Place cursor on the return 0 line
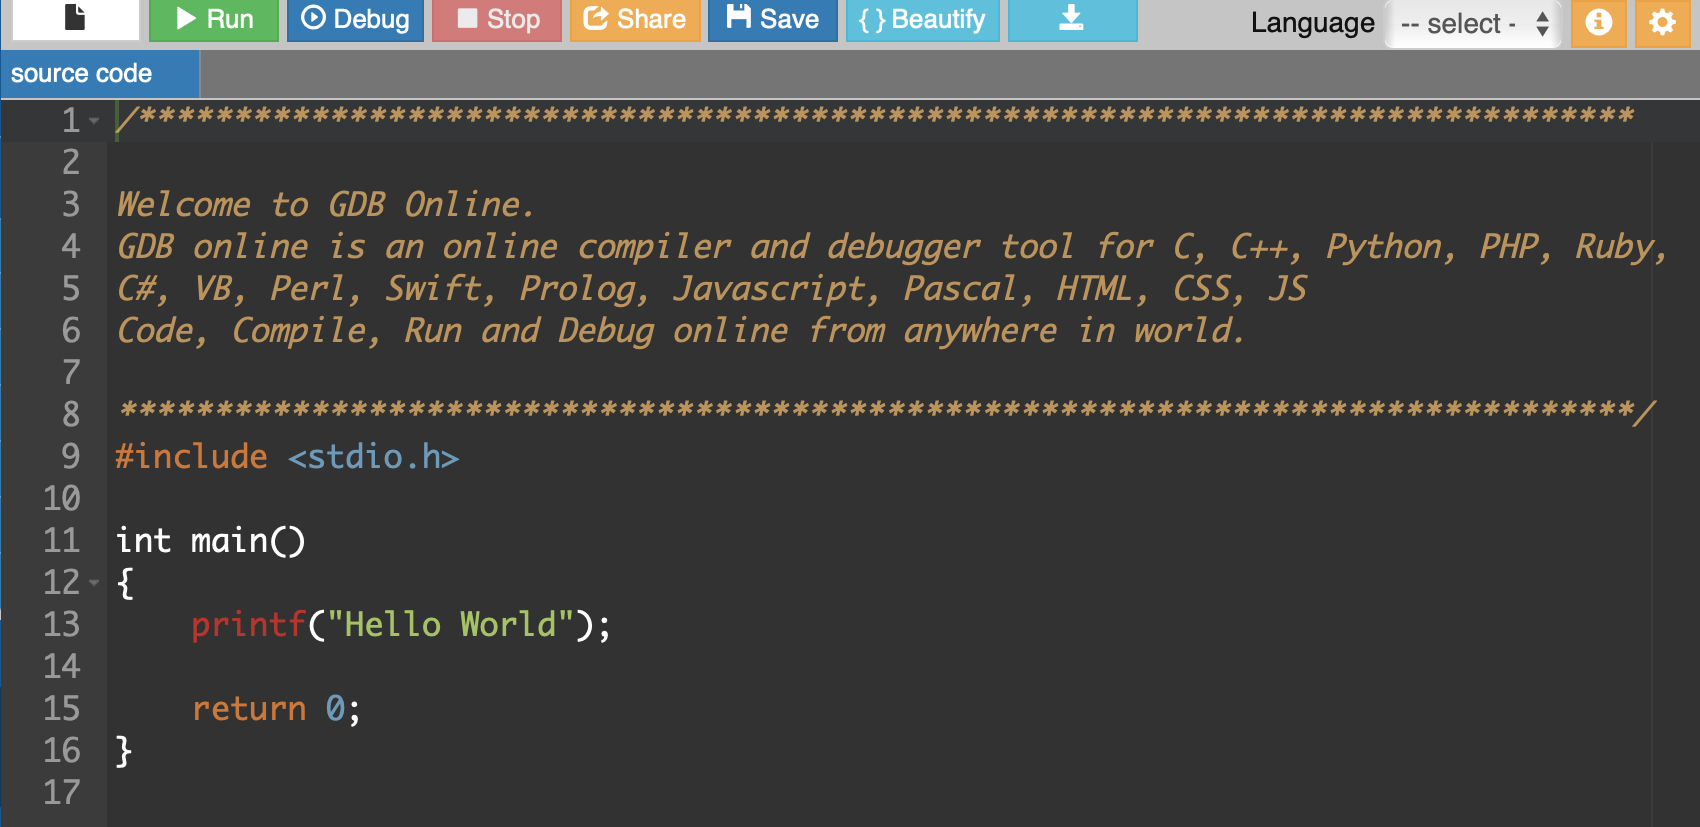1700x827 pixels. tap(275, 709)
